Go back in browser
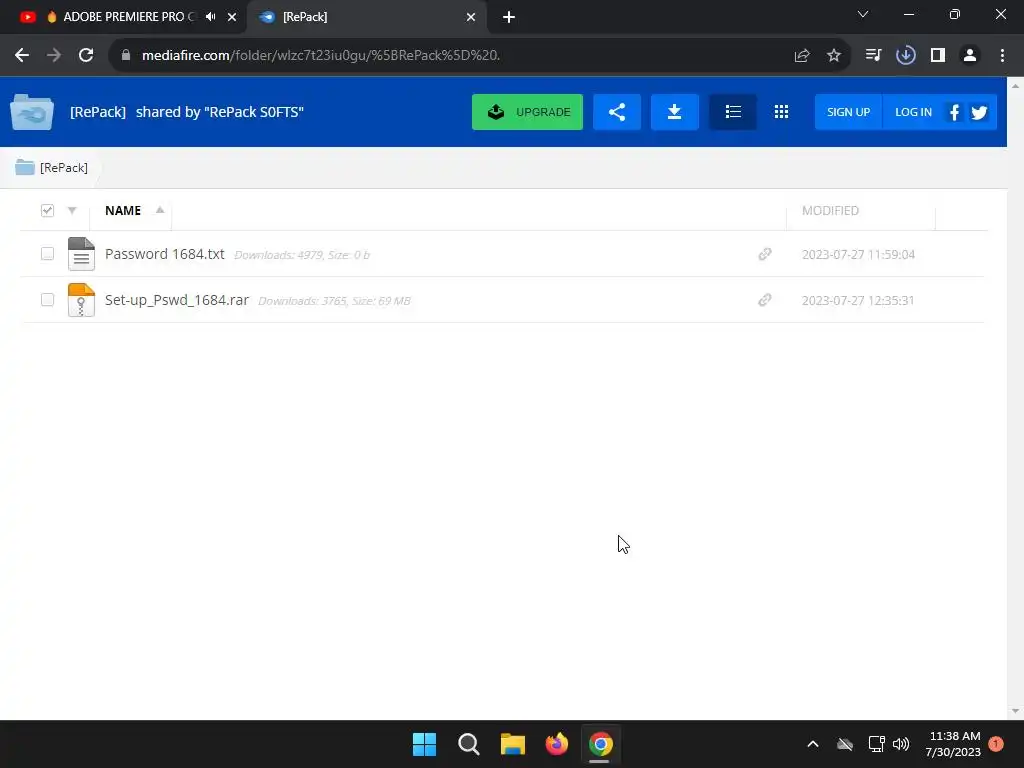The image size is (1024, 768). [22, 56]
